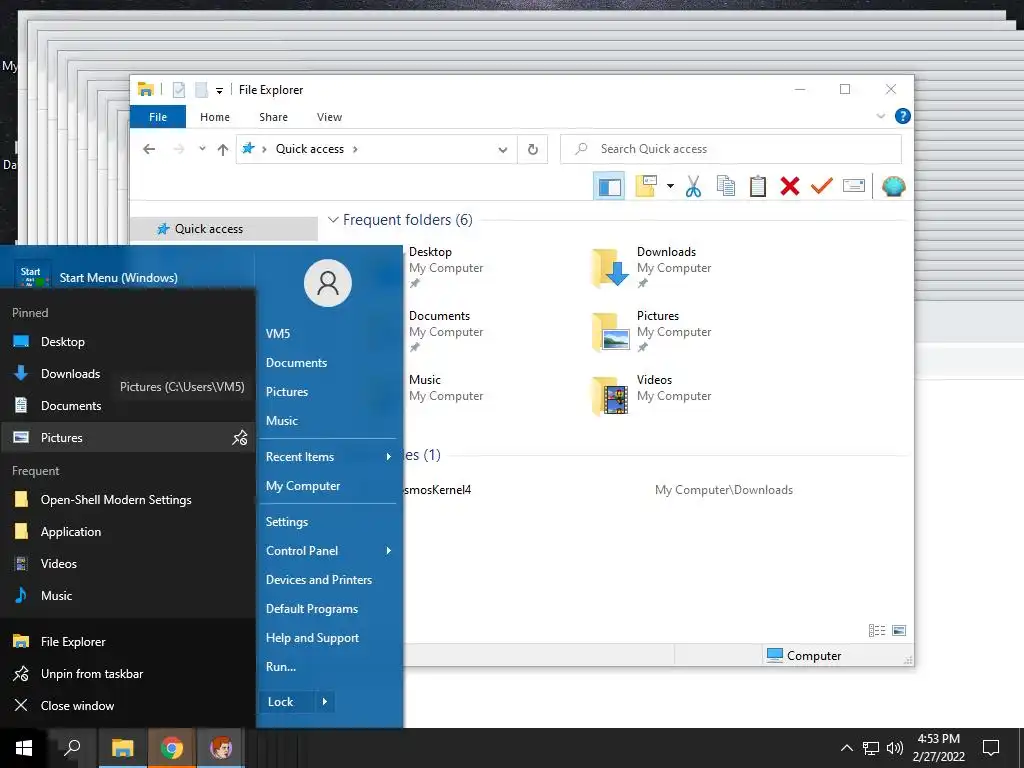The image size is (1024, 768).
Task: Select the Documents frequent folder
Action: pos(440,316)
